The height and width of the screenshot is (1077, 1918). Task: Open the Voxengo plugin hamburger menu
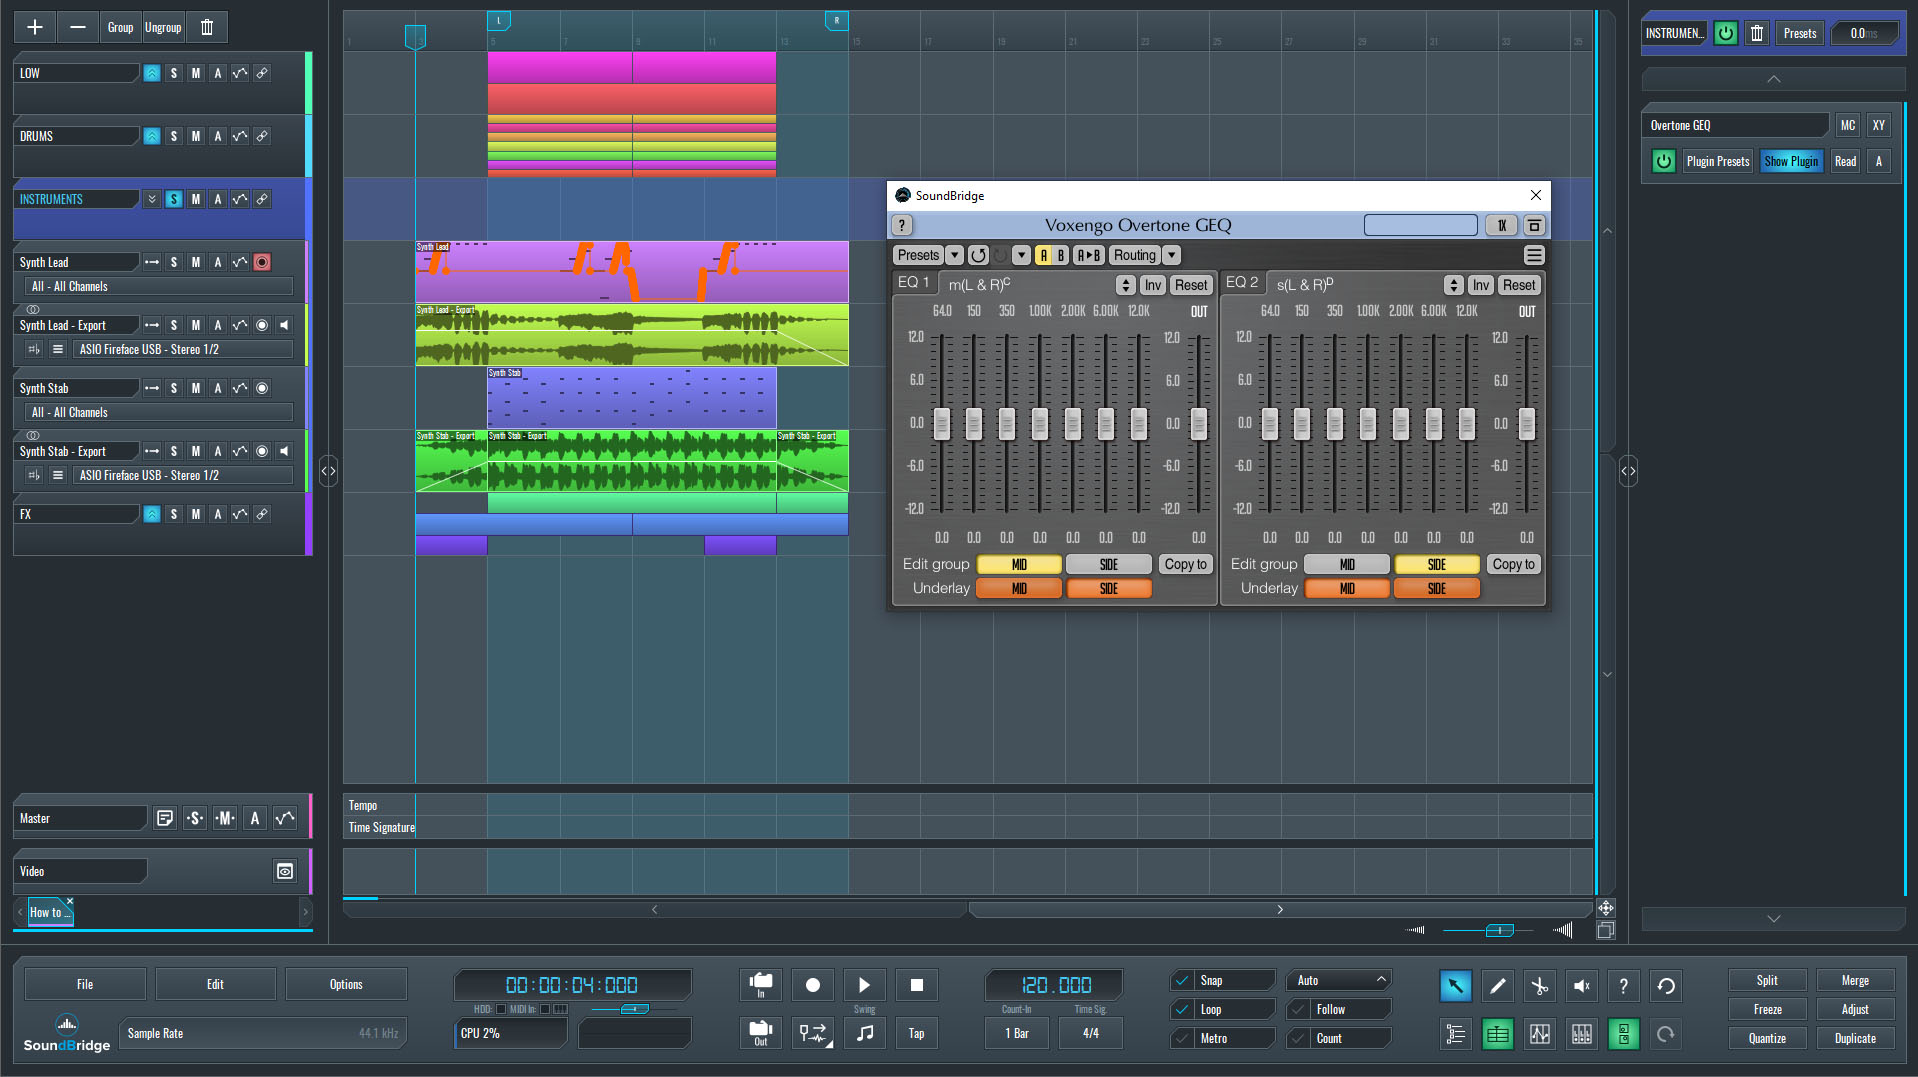click(1534, 255)
